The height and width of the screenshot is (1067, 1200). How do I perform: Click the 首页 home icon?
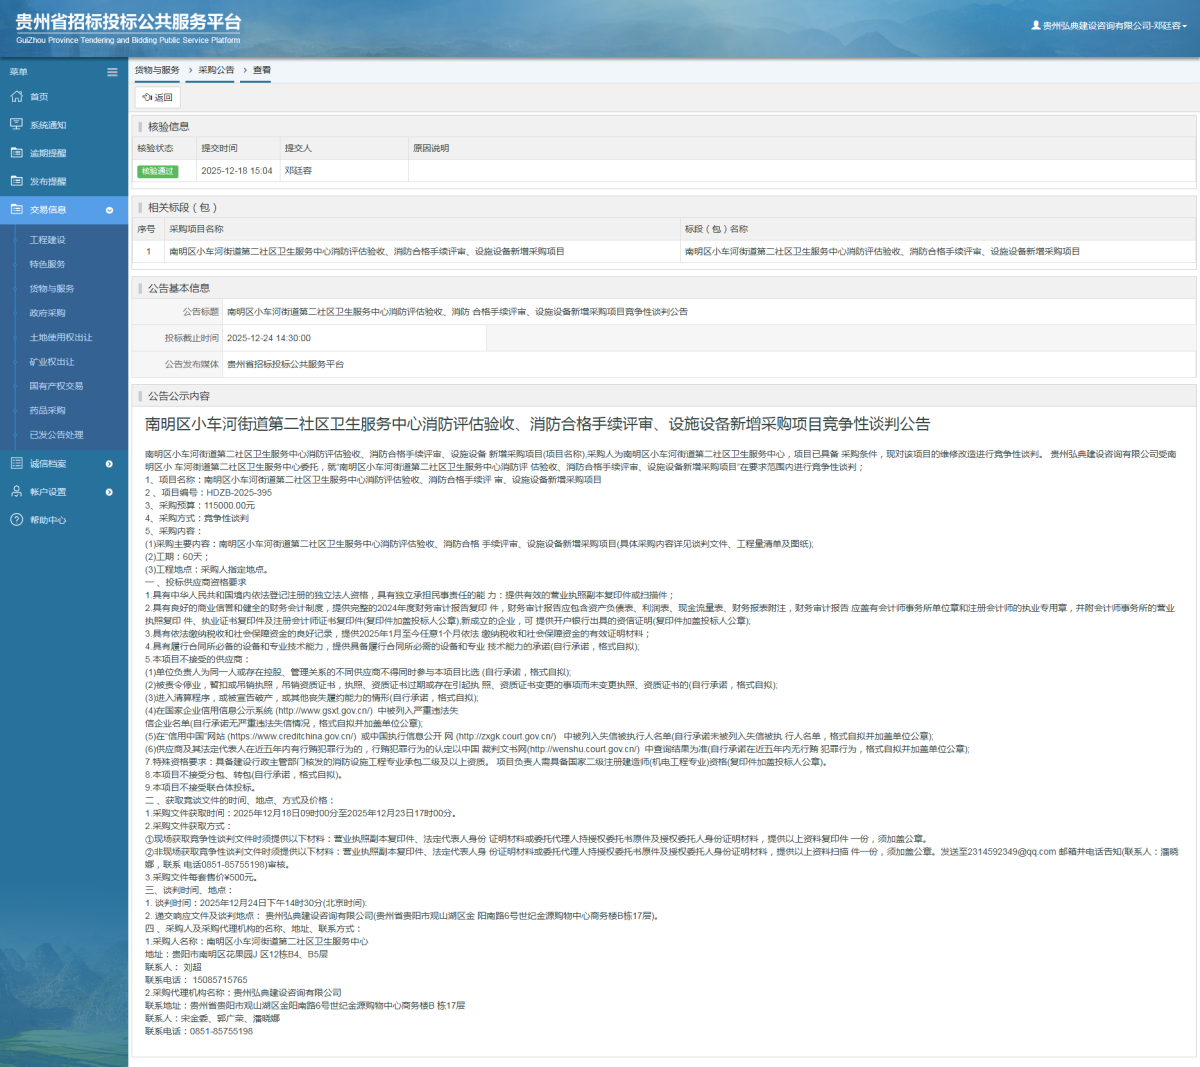(17, 97)
